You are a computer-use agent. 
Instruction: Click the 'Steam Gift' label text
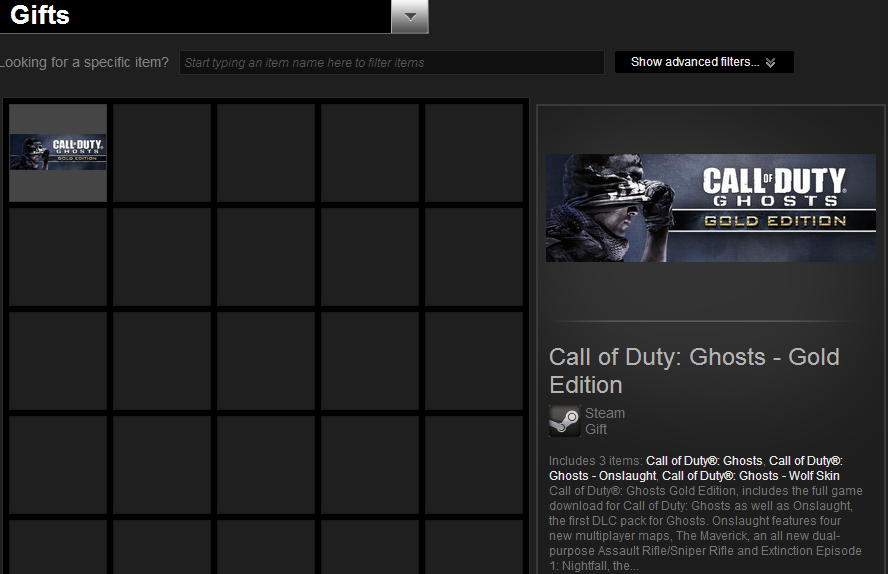(605, 421)
